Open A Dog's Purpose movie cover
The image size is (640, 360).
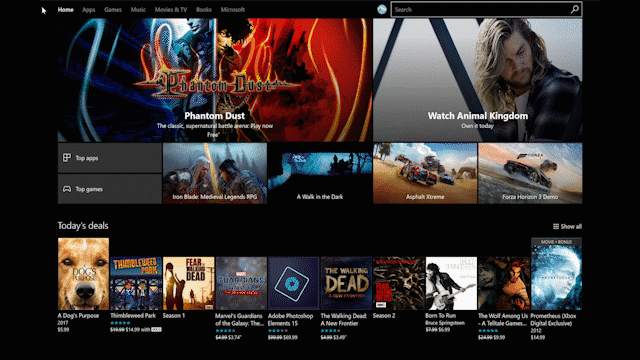pyautogui.click(x=83, y=274)
